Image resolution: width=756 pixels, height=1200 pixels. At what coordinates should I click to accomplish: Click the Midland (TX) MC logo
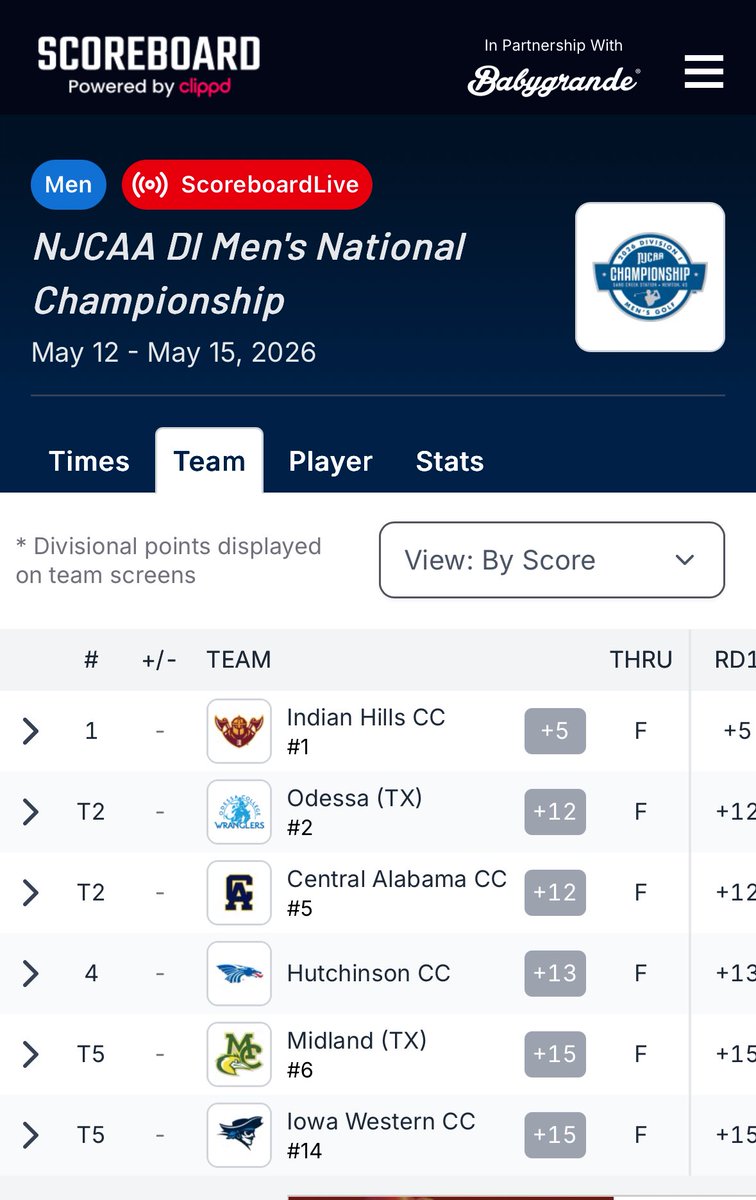pos(239,1054)
